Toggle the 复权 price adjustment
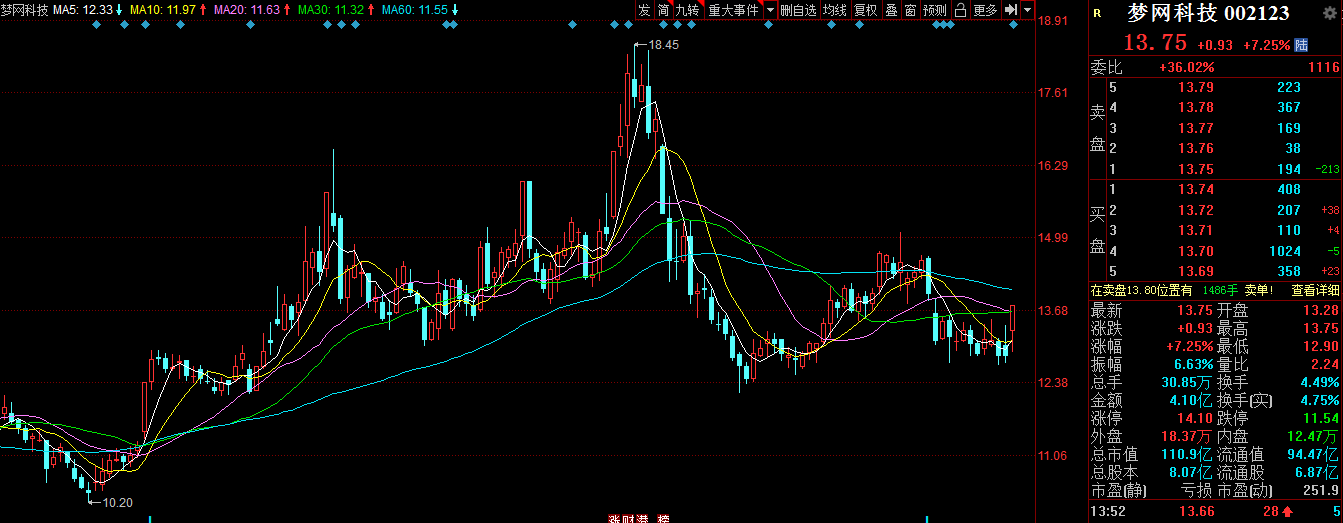 click(x=865, y=10)
